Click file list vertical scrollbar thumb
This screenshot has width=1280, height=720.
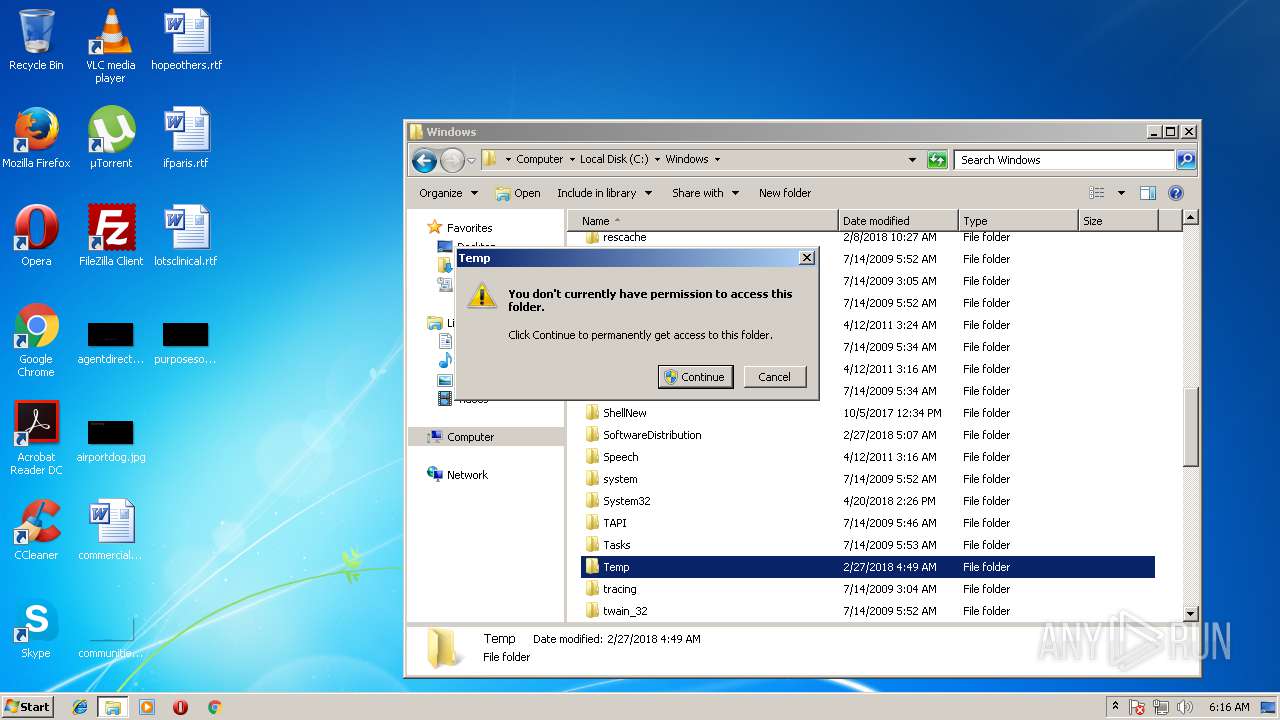click(x=1190, y=427)
